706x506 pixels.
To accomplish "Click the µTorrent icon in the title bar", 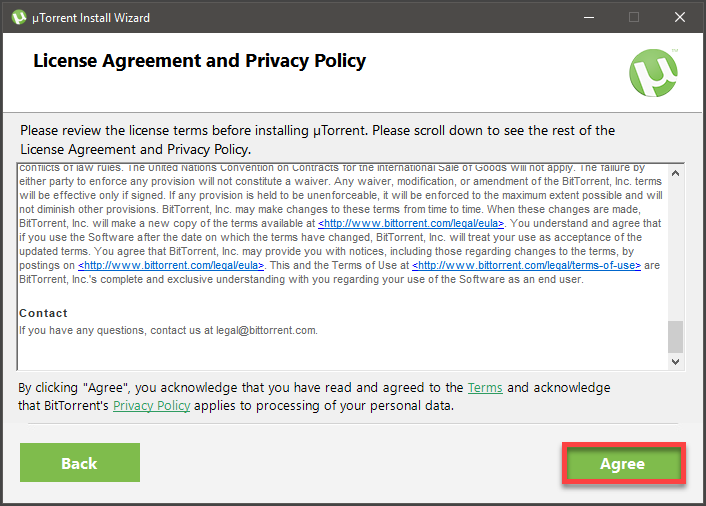I will (18, 17).
